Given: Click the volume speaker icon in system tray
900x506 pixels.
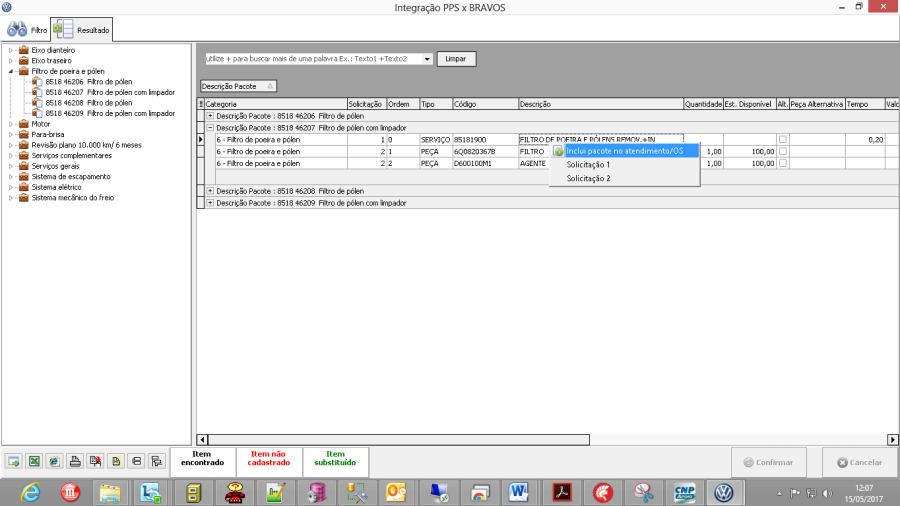Looking at the screenshot, I should [x=827, y=493].
